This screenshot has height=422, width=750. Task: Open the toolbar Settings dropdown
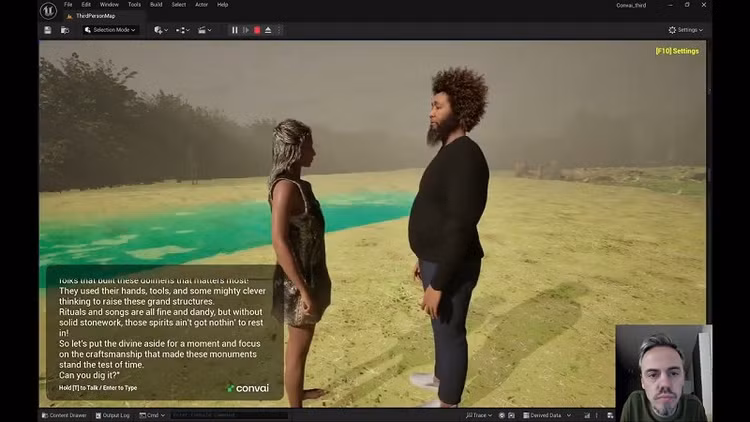pos(685,30)
